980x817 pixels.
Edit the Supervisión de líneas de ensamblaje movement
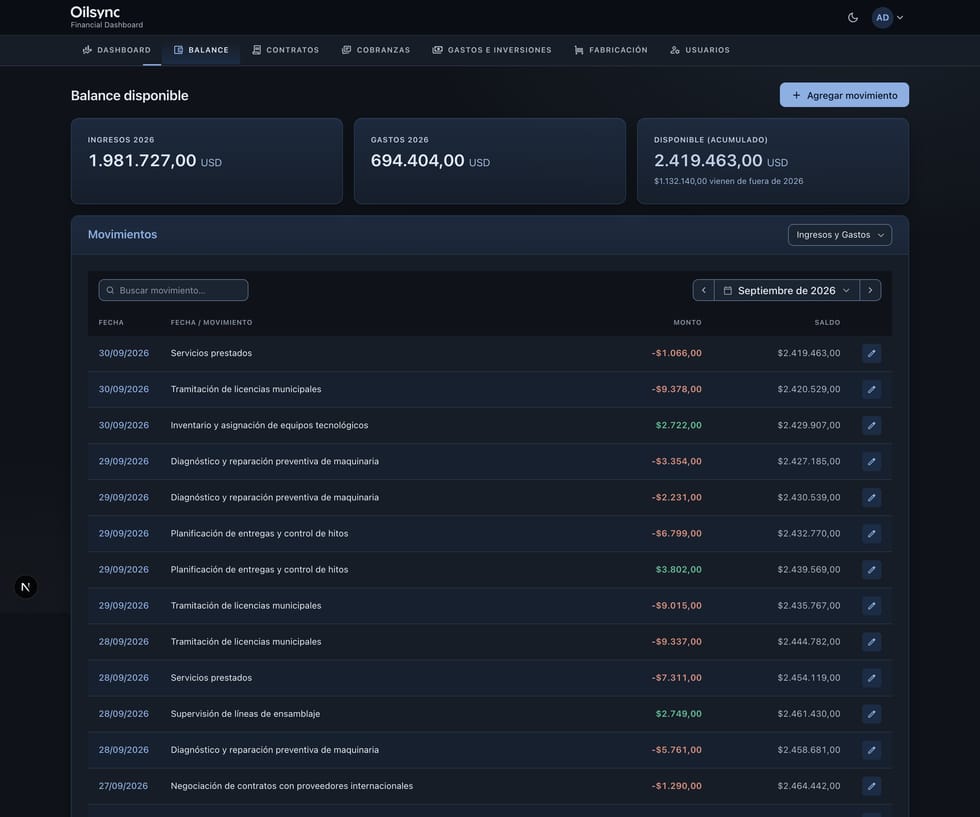[x=871, y=714]
